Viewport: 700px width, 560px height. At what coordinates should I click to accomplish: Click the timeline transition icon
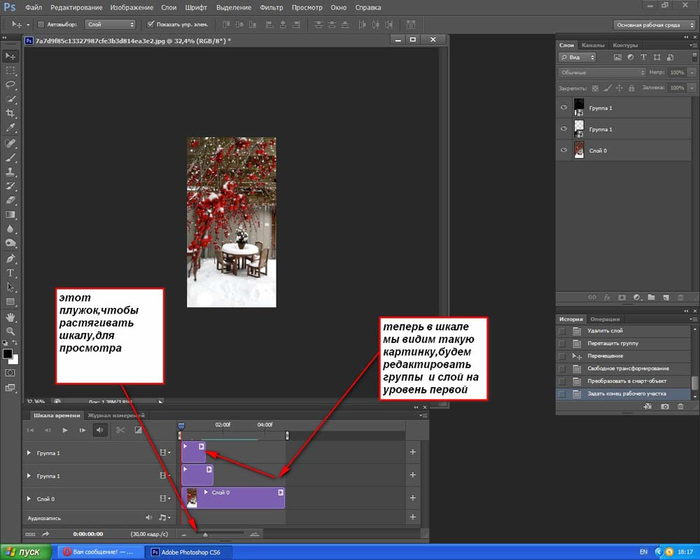[x=138, y=430]
